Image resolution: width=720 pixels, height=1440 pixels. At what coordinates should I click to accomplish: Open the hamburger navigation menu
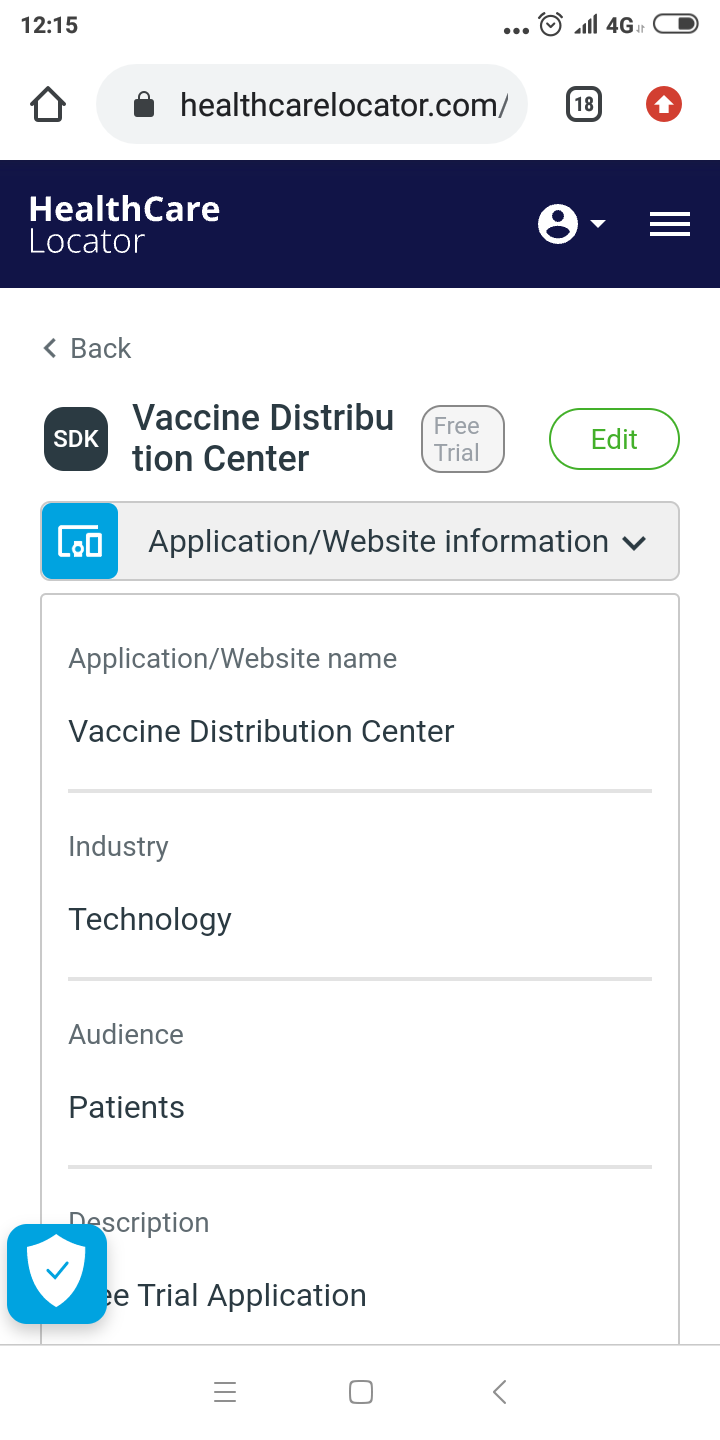[670, 224]
